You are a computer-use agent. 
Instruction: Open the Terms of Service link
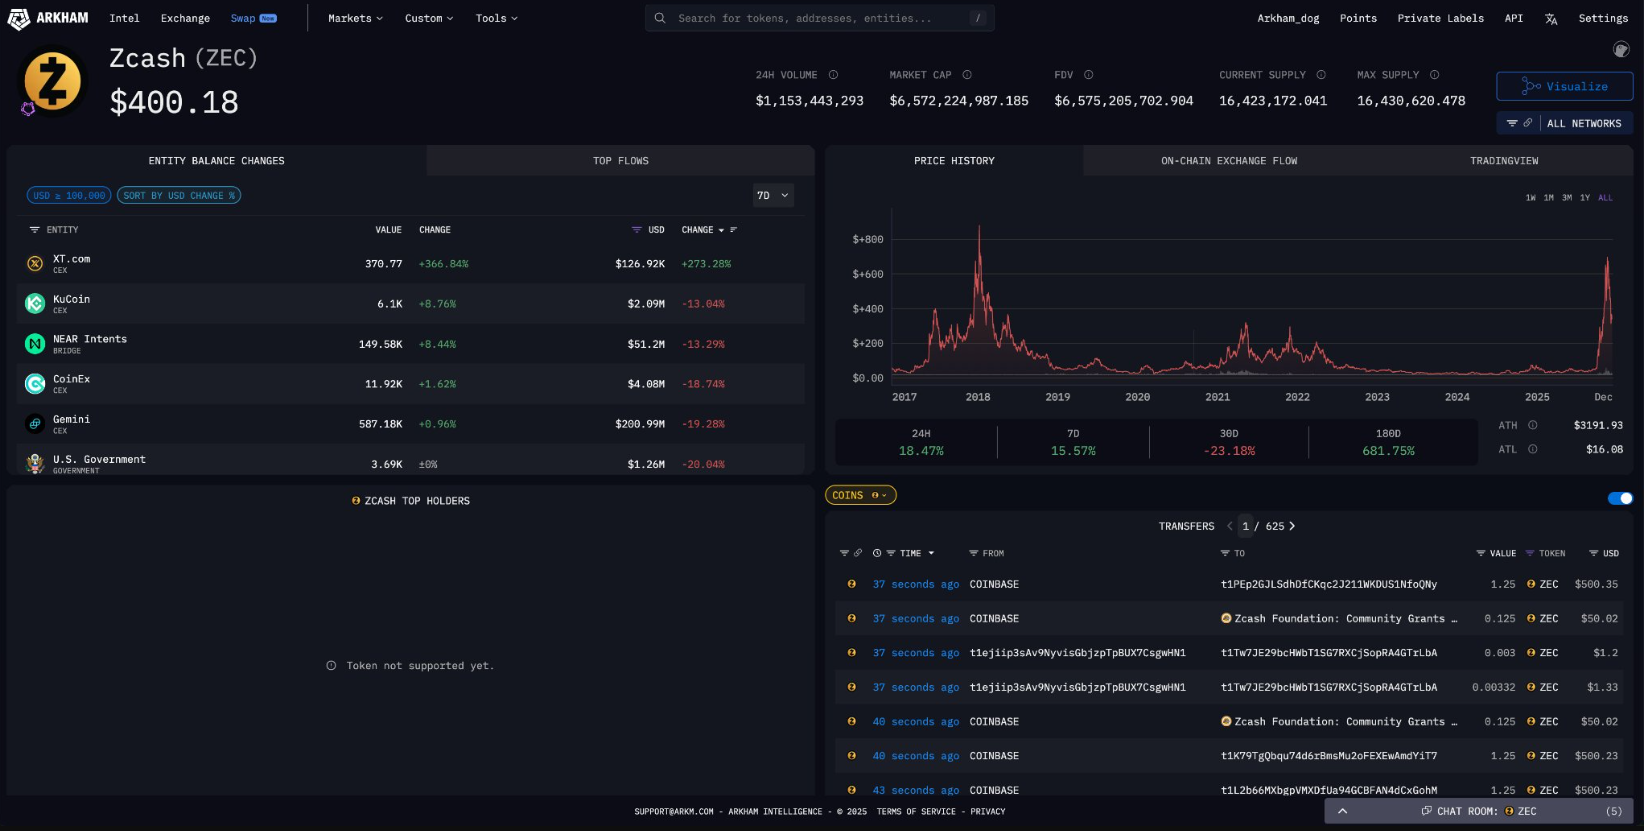pos(915,812)
